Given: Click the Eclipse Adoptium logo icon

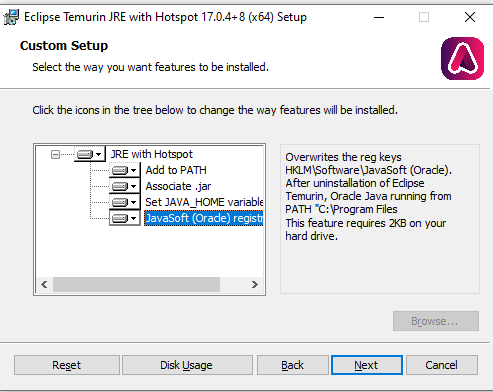Looking at the screenshot, I should (462, 58).
